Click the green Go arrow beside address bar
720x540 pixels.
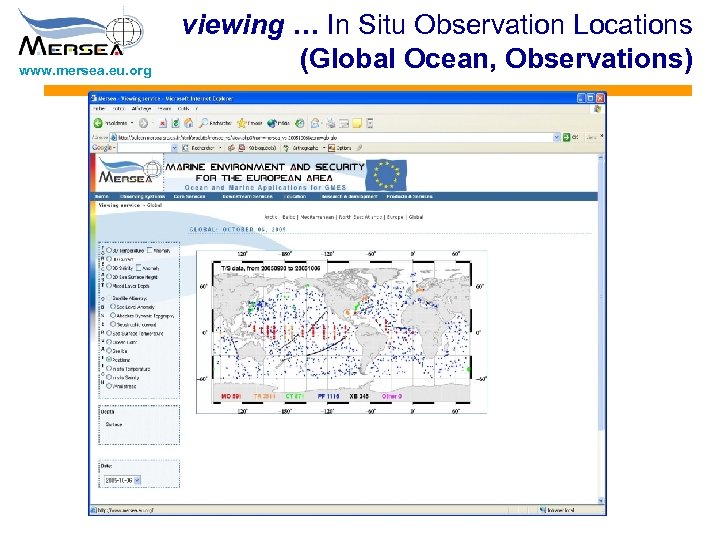[x=566, y=137]
